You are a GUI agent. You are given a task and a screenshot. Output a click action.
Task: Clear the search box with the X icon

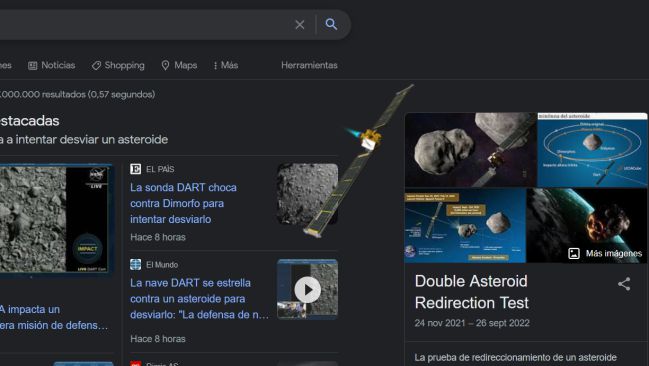click(x=300, y=25)
